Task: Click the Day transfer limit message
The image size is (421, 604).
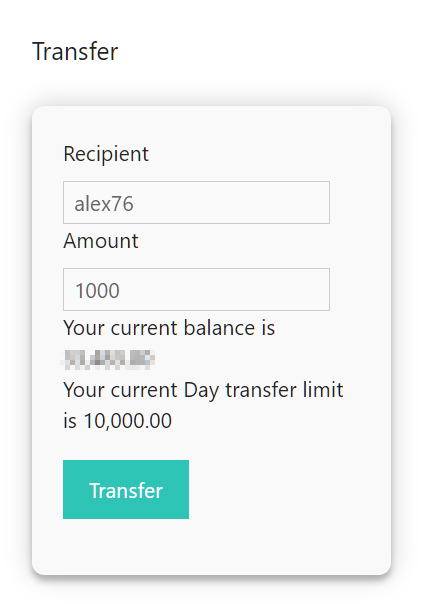Action: coord(203,405)
